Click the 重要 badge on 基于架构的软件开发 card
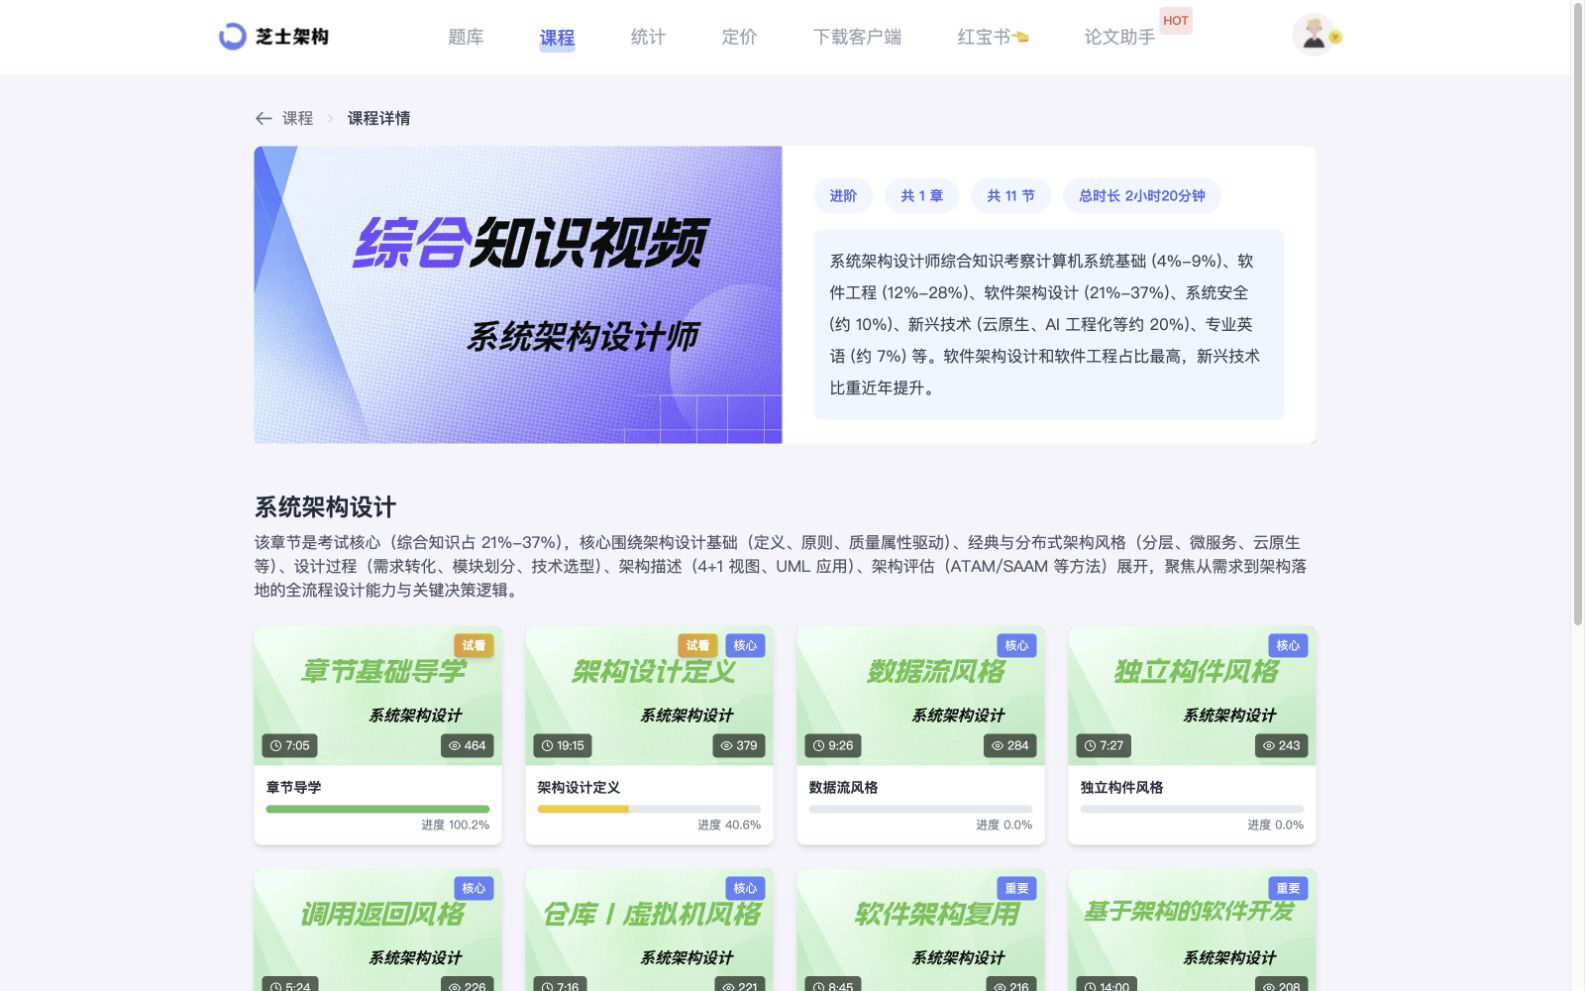This screenshot has height=991, width=1585. (1288, 888)
